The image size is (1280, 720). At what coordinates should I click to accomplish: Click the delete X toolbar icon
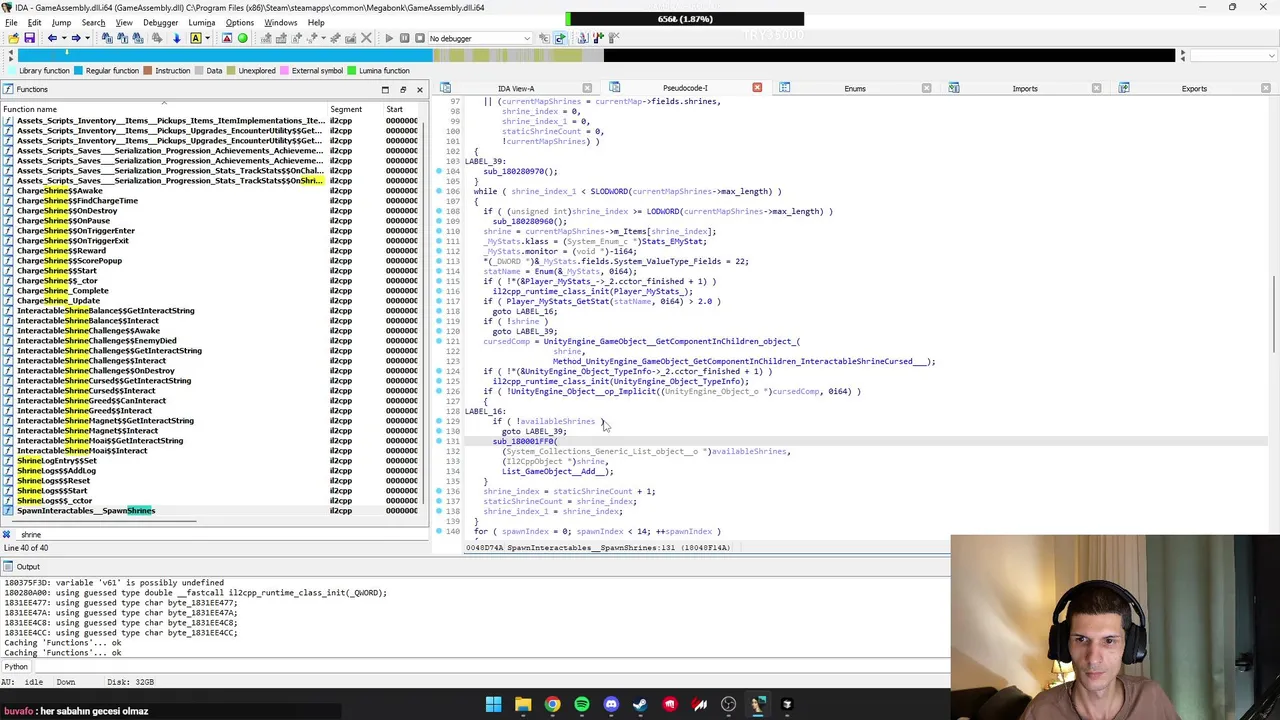click(x=366, y=38)
